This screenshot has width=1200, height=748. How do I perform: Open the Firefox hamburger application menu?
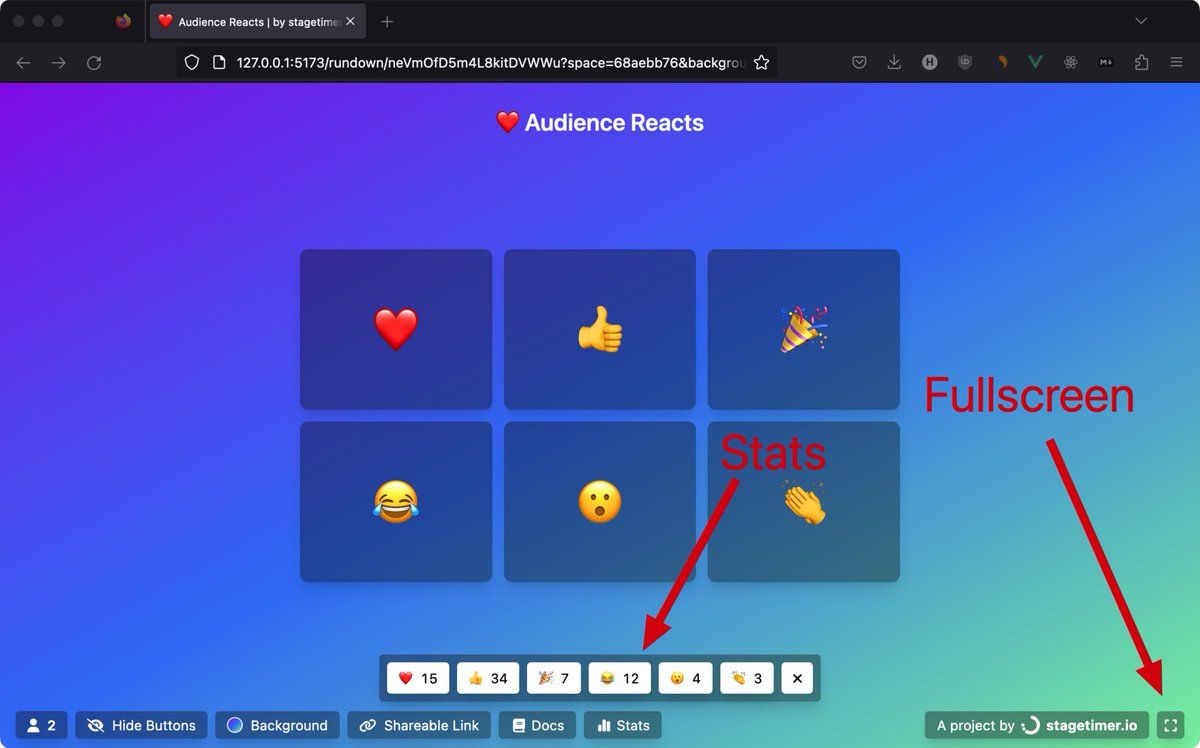1177,62
